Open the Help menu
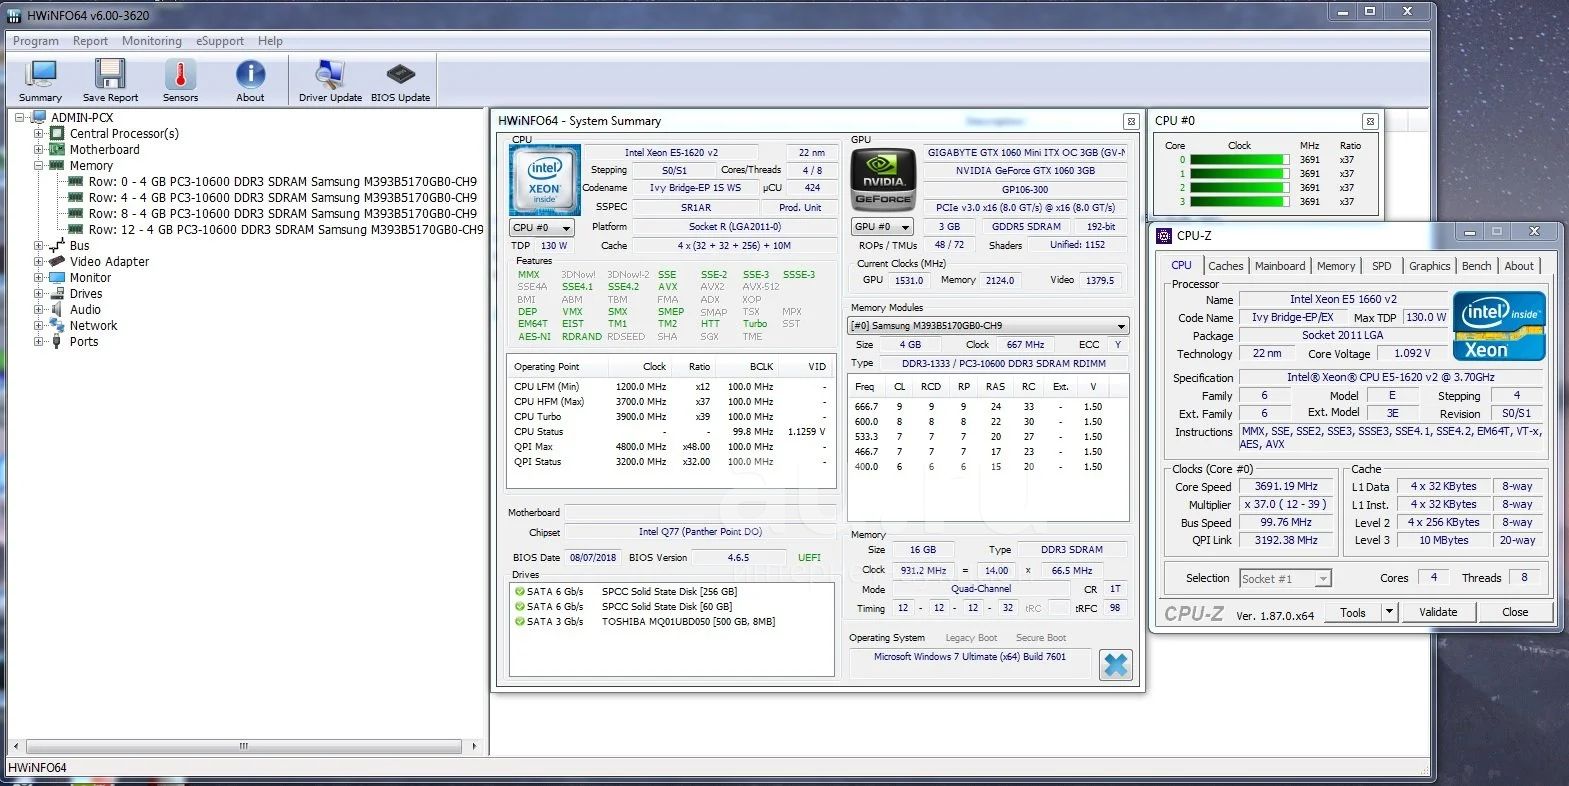Screen dimensions: 1569x786 (270, 41)
